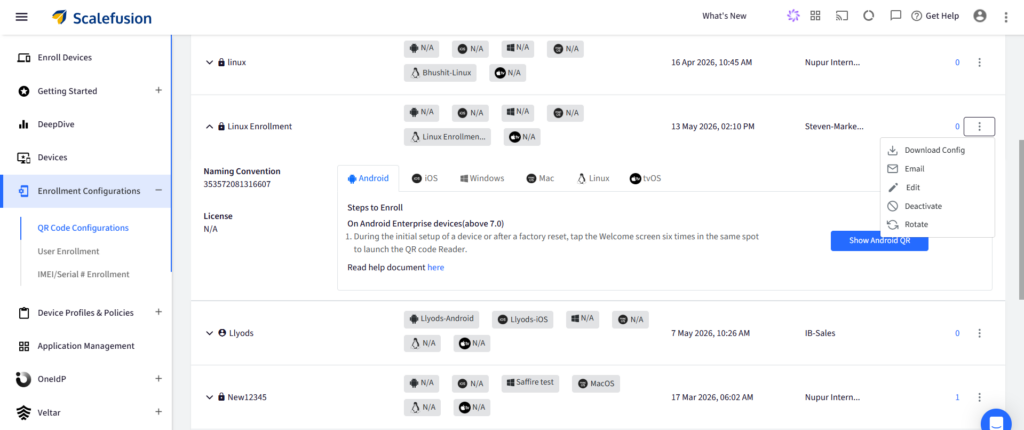Expand Device Profiles & Policies section
Screen dimensions: 1024x430
point(158,312)
